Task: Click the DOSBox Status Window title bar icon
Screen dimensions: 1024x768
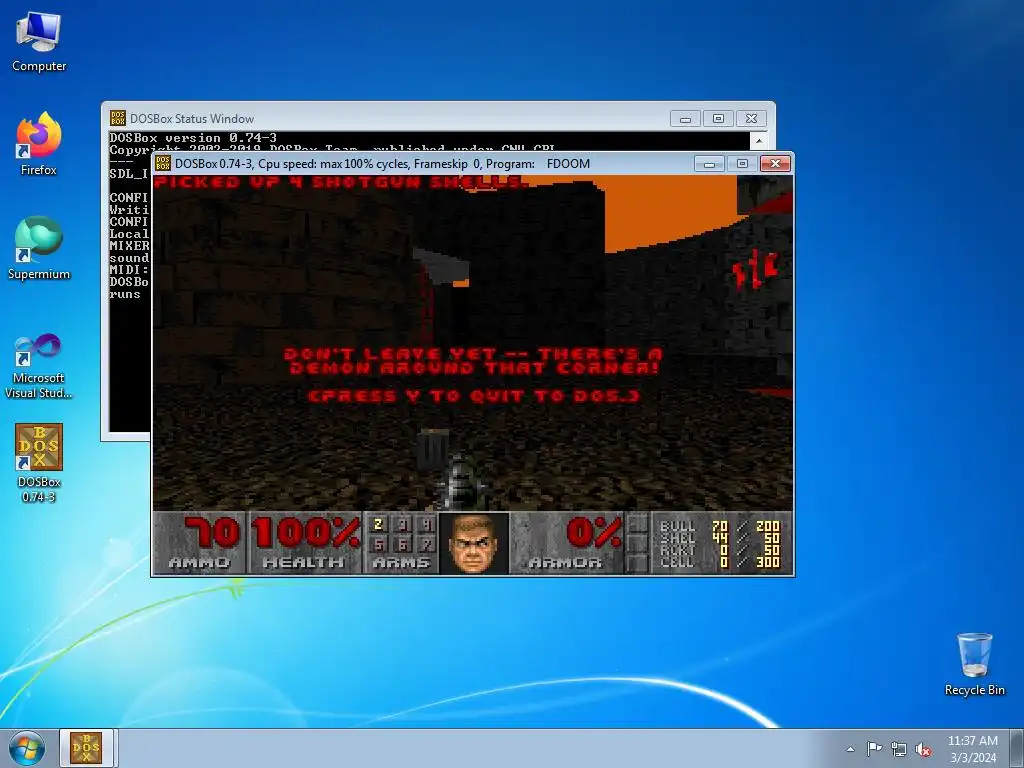Action: (118, 118)
